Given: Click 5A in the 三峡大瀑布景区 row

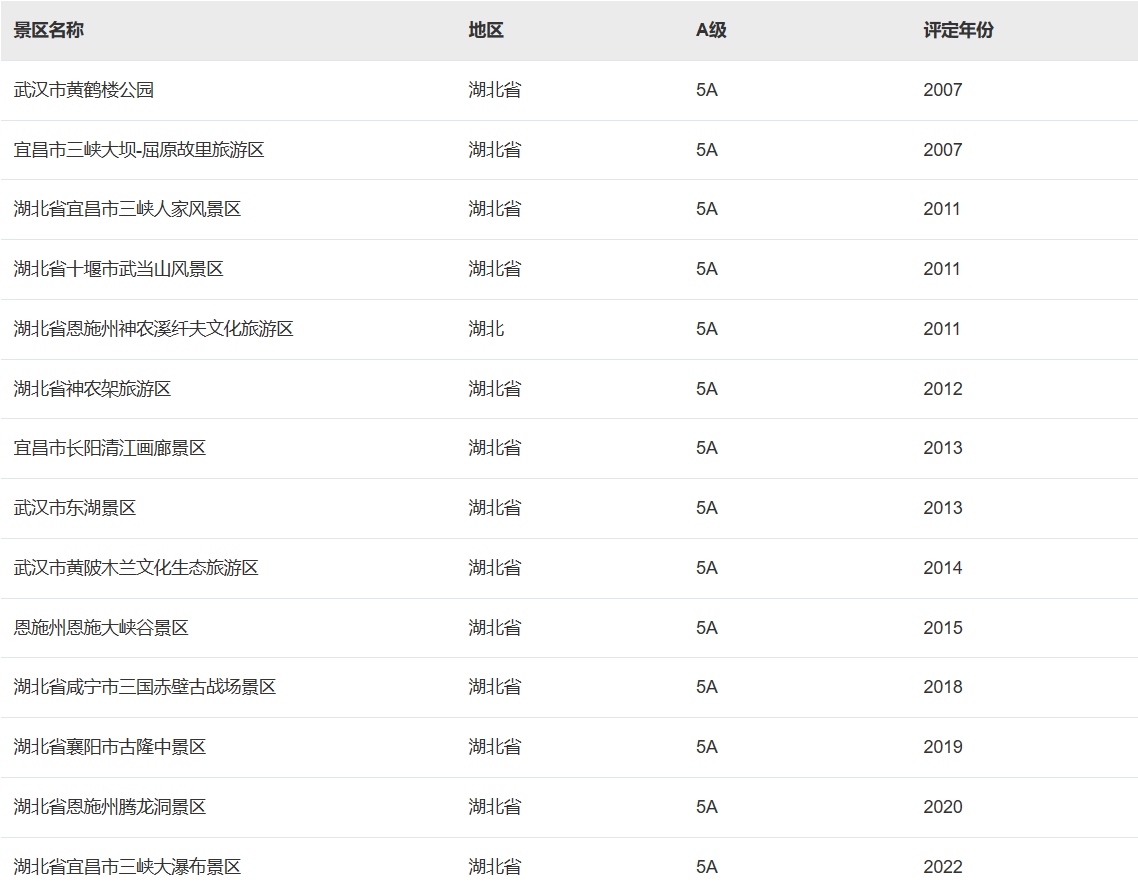Looking at the screenshot, I should [x=707, y=867].
